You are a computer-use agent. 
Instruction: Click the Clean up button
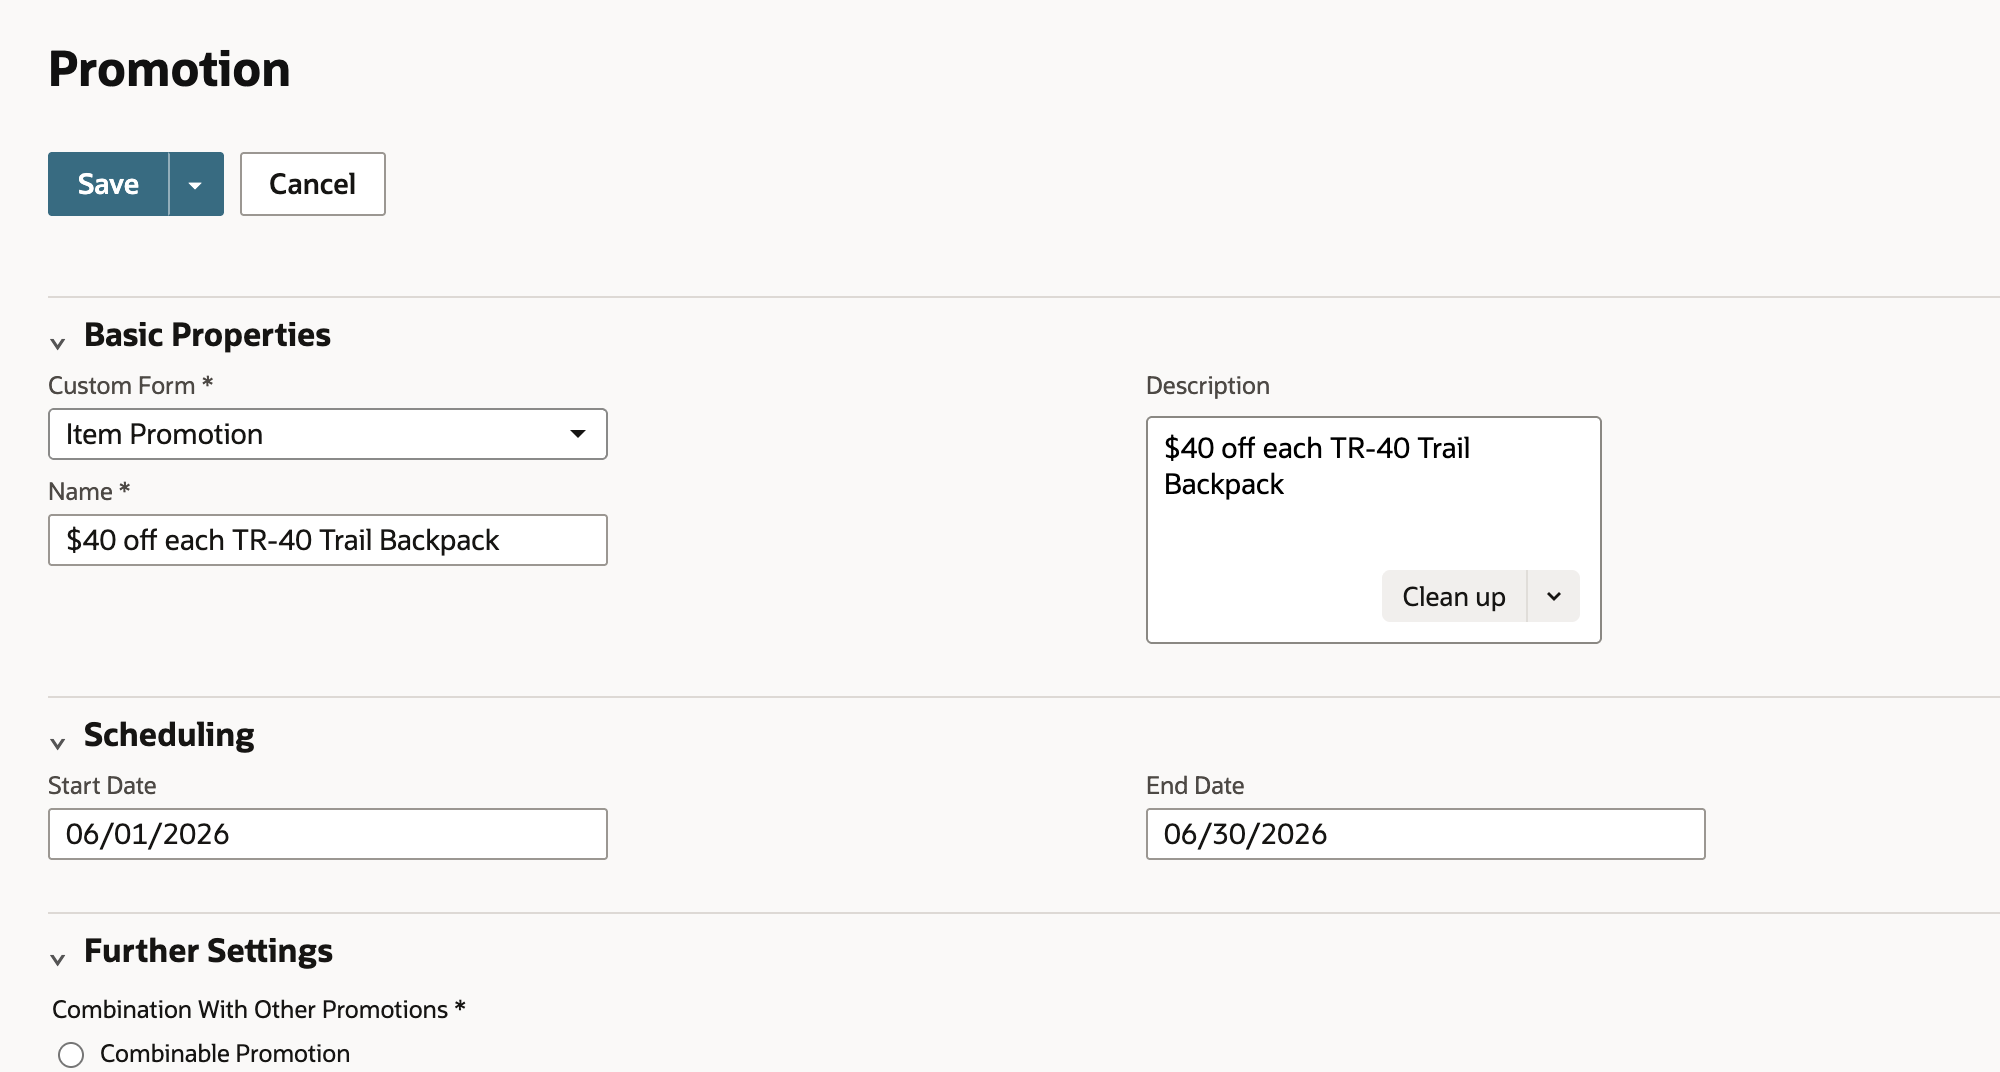tap(1453, 596)
